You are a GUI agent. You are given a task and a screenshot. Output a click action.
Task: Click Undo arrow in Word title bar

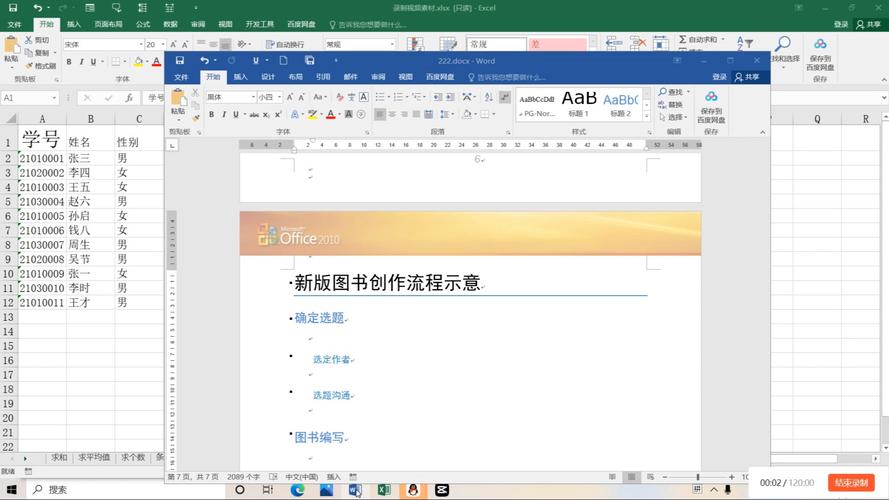204,61
